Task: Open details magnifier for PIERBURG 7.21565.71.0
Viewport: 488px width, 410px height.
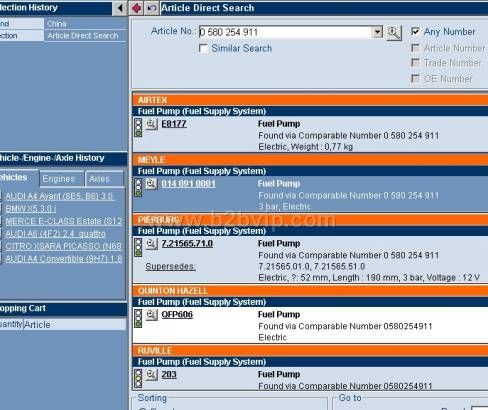Action: (152, 244)
